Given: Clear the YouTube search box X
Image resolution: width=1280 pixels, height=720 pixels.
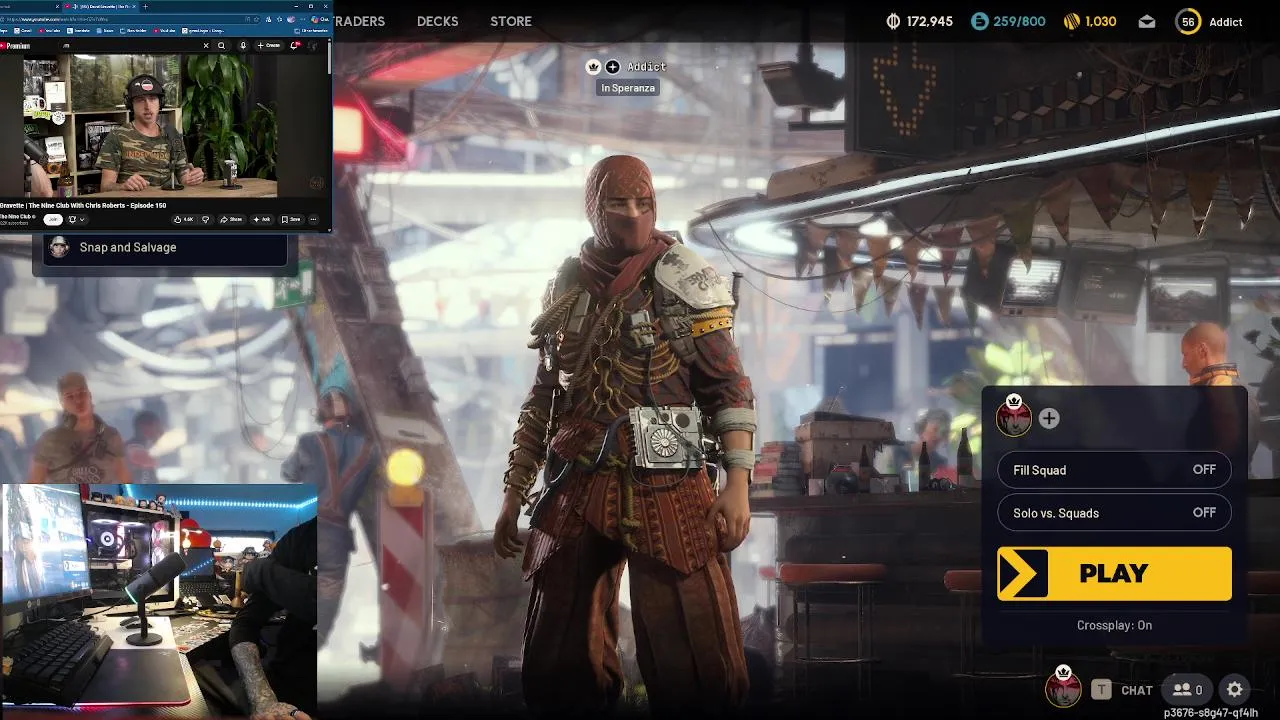Looking at the screenshot, I should click(x=206, y=45).
